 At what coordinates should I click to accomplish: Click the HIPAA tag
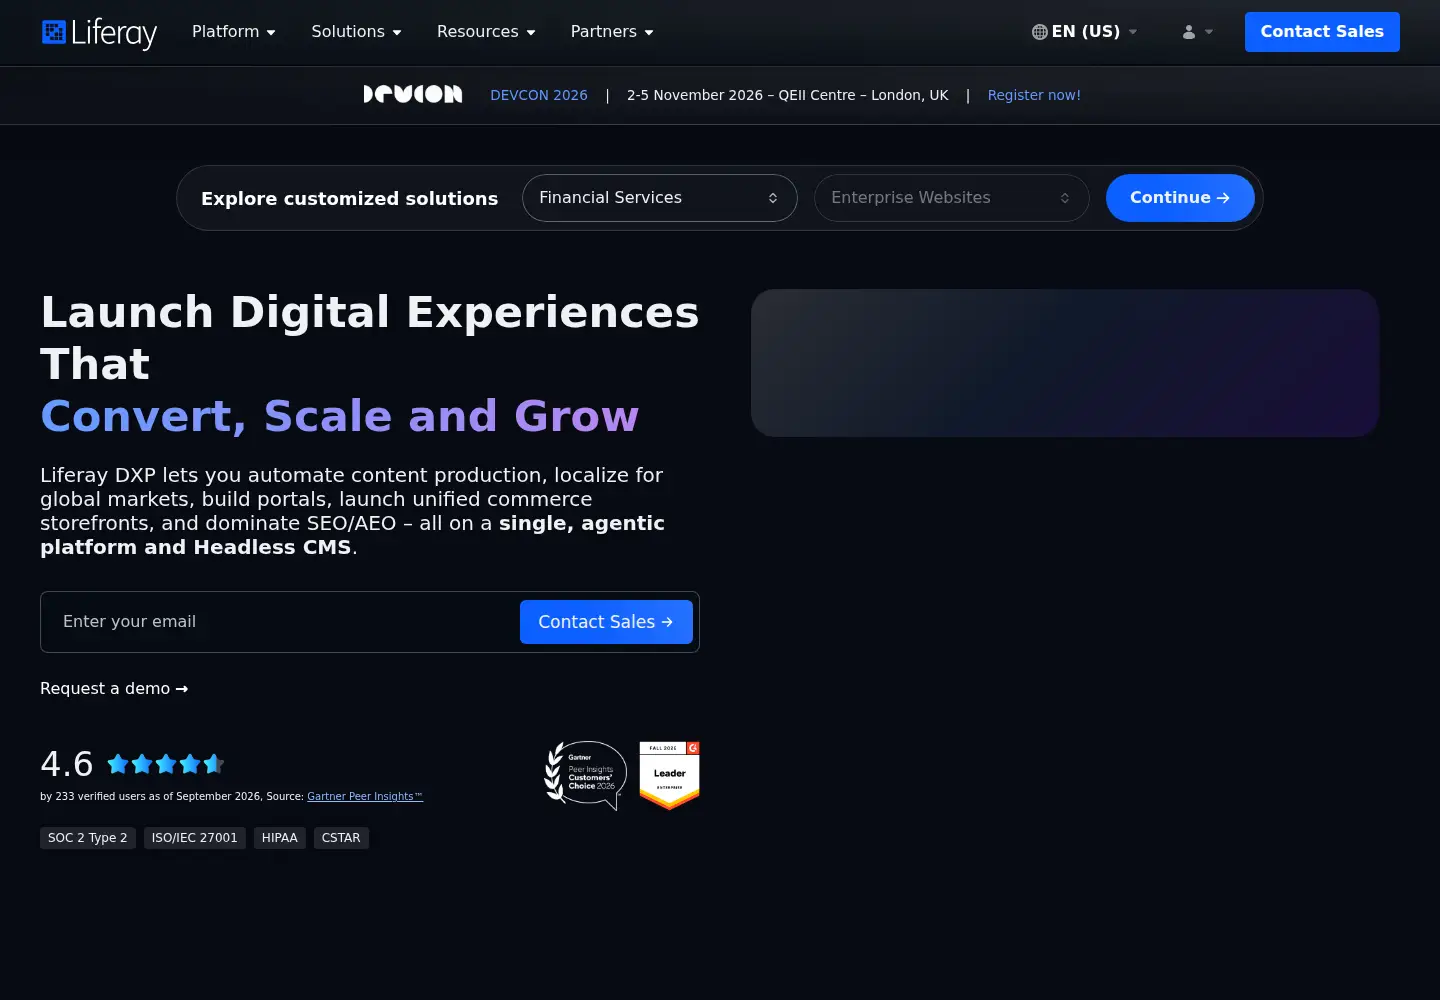click(x=280, y=838)
